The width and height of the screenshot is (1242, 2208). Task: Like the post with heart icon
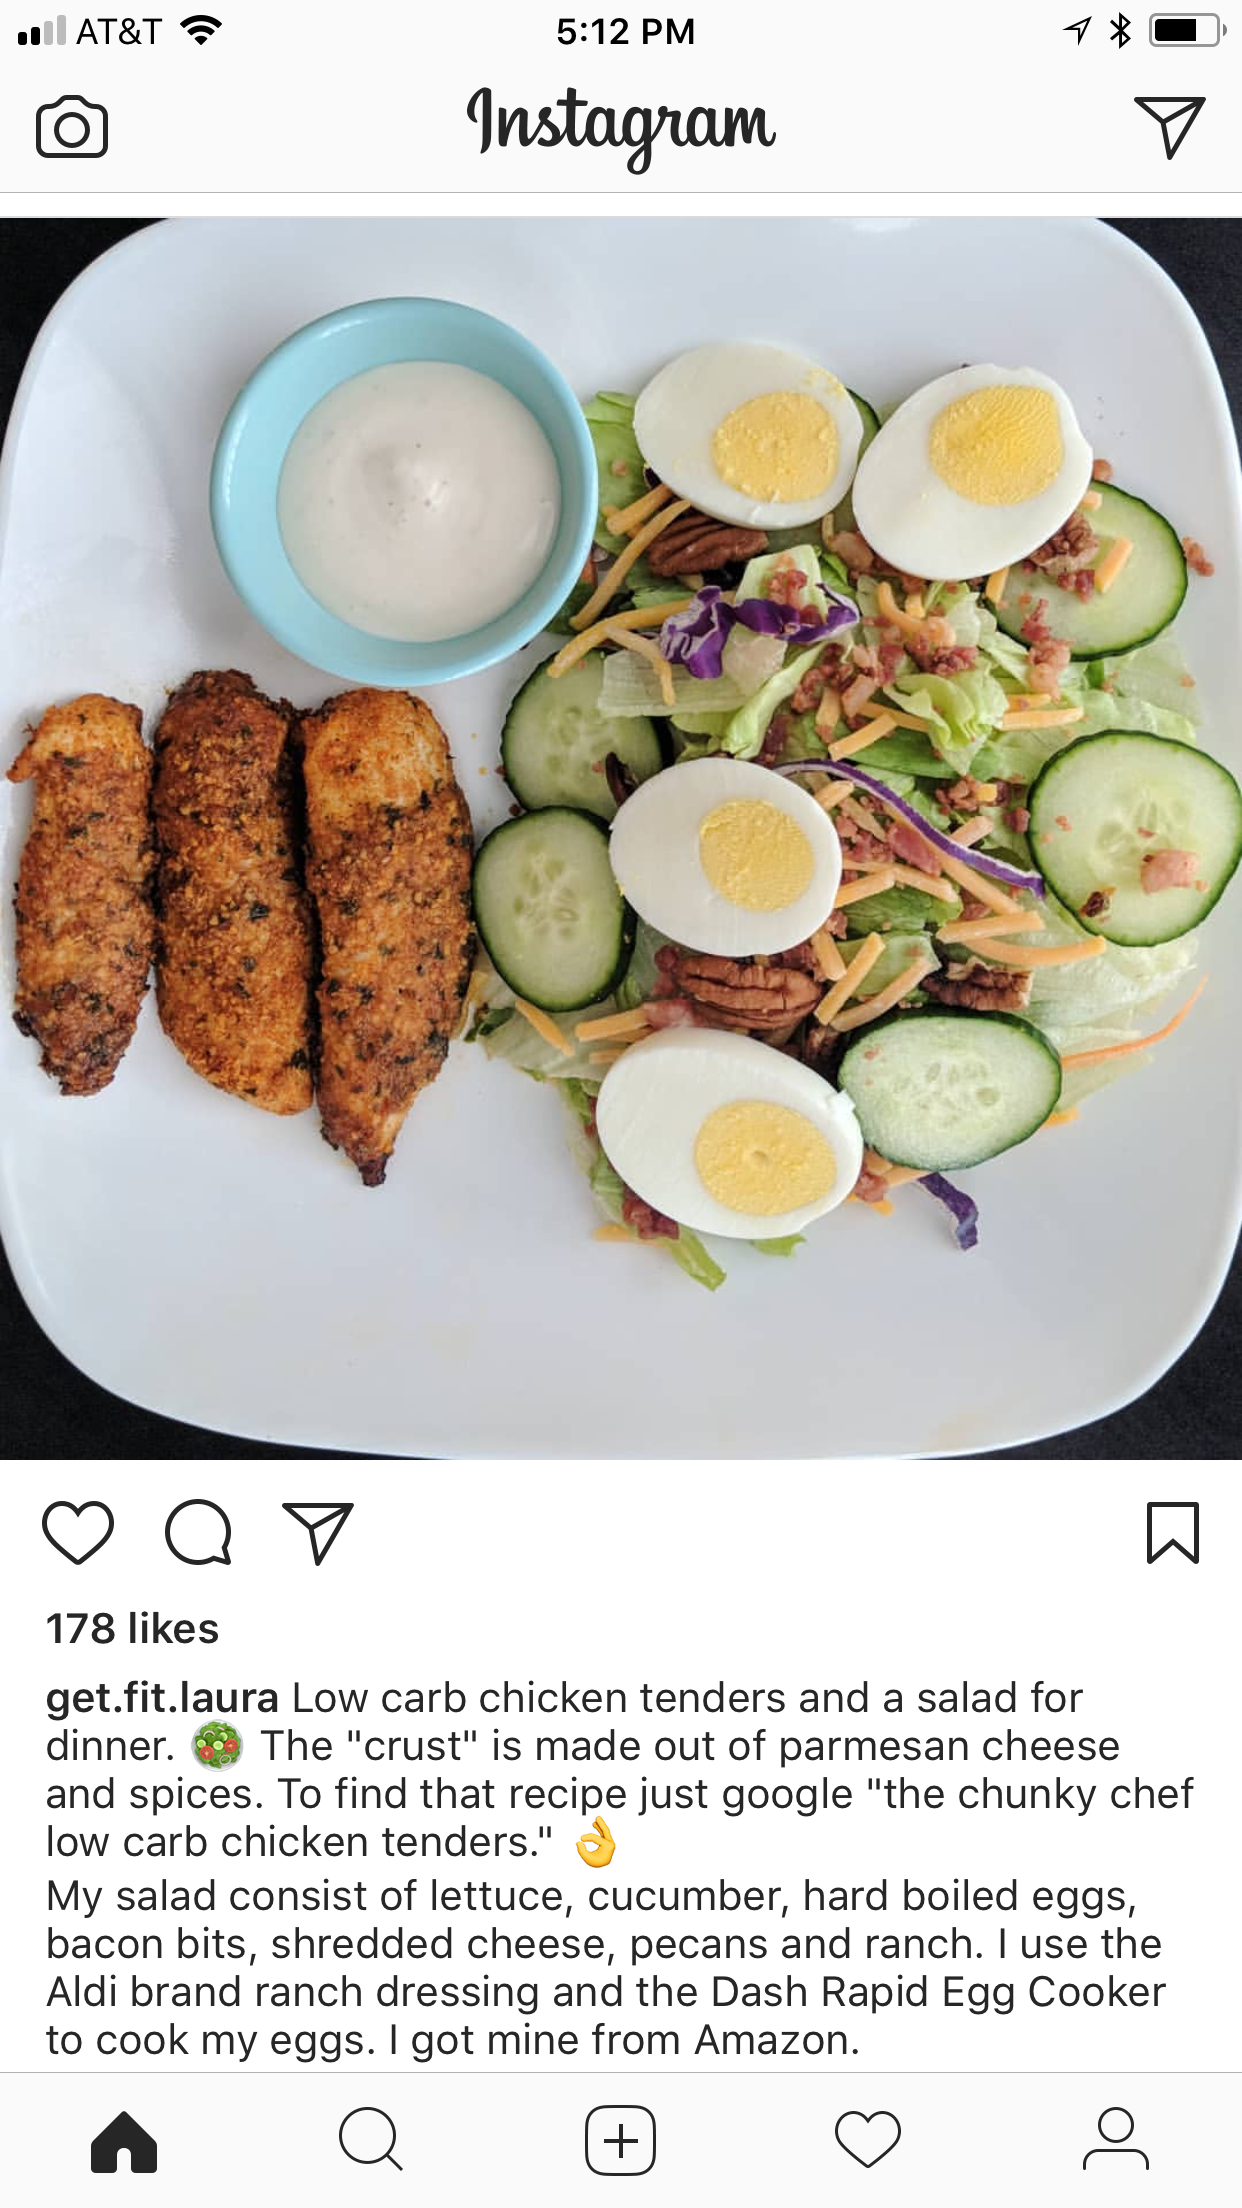click(x=78, y=1532)
